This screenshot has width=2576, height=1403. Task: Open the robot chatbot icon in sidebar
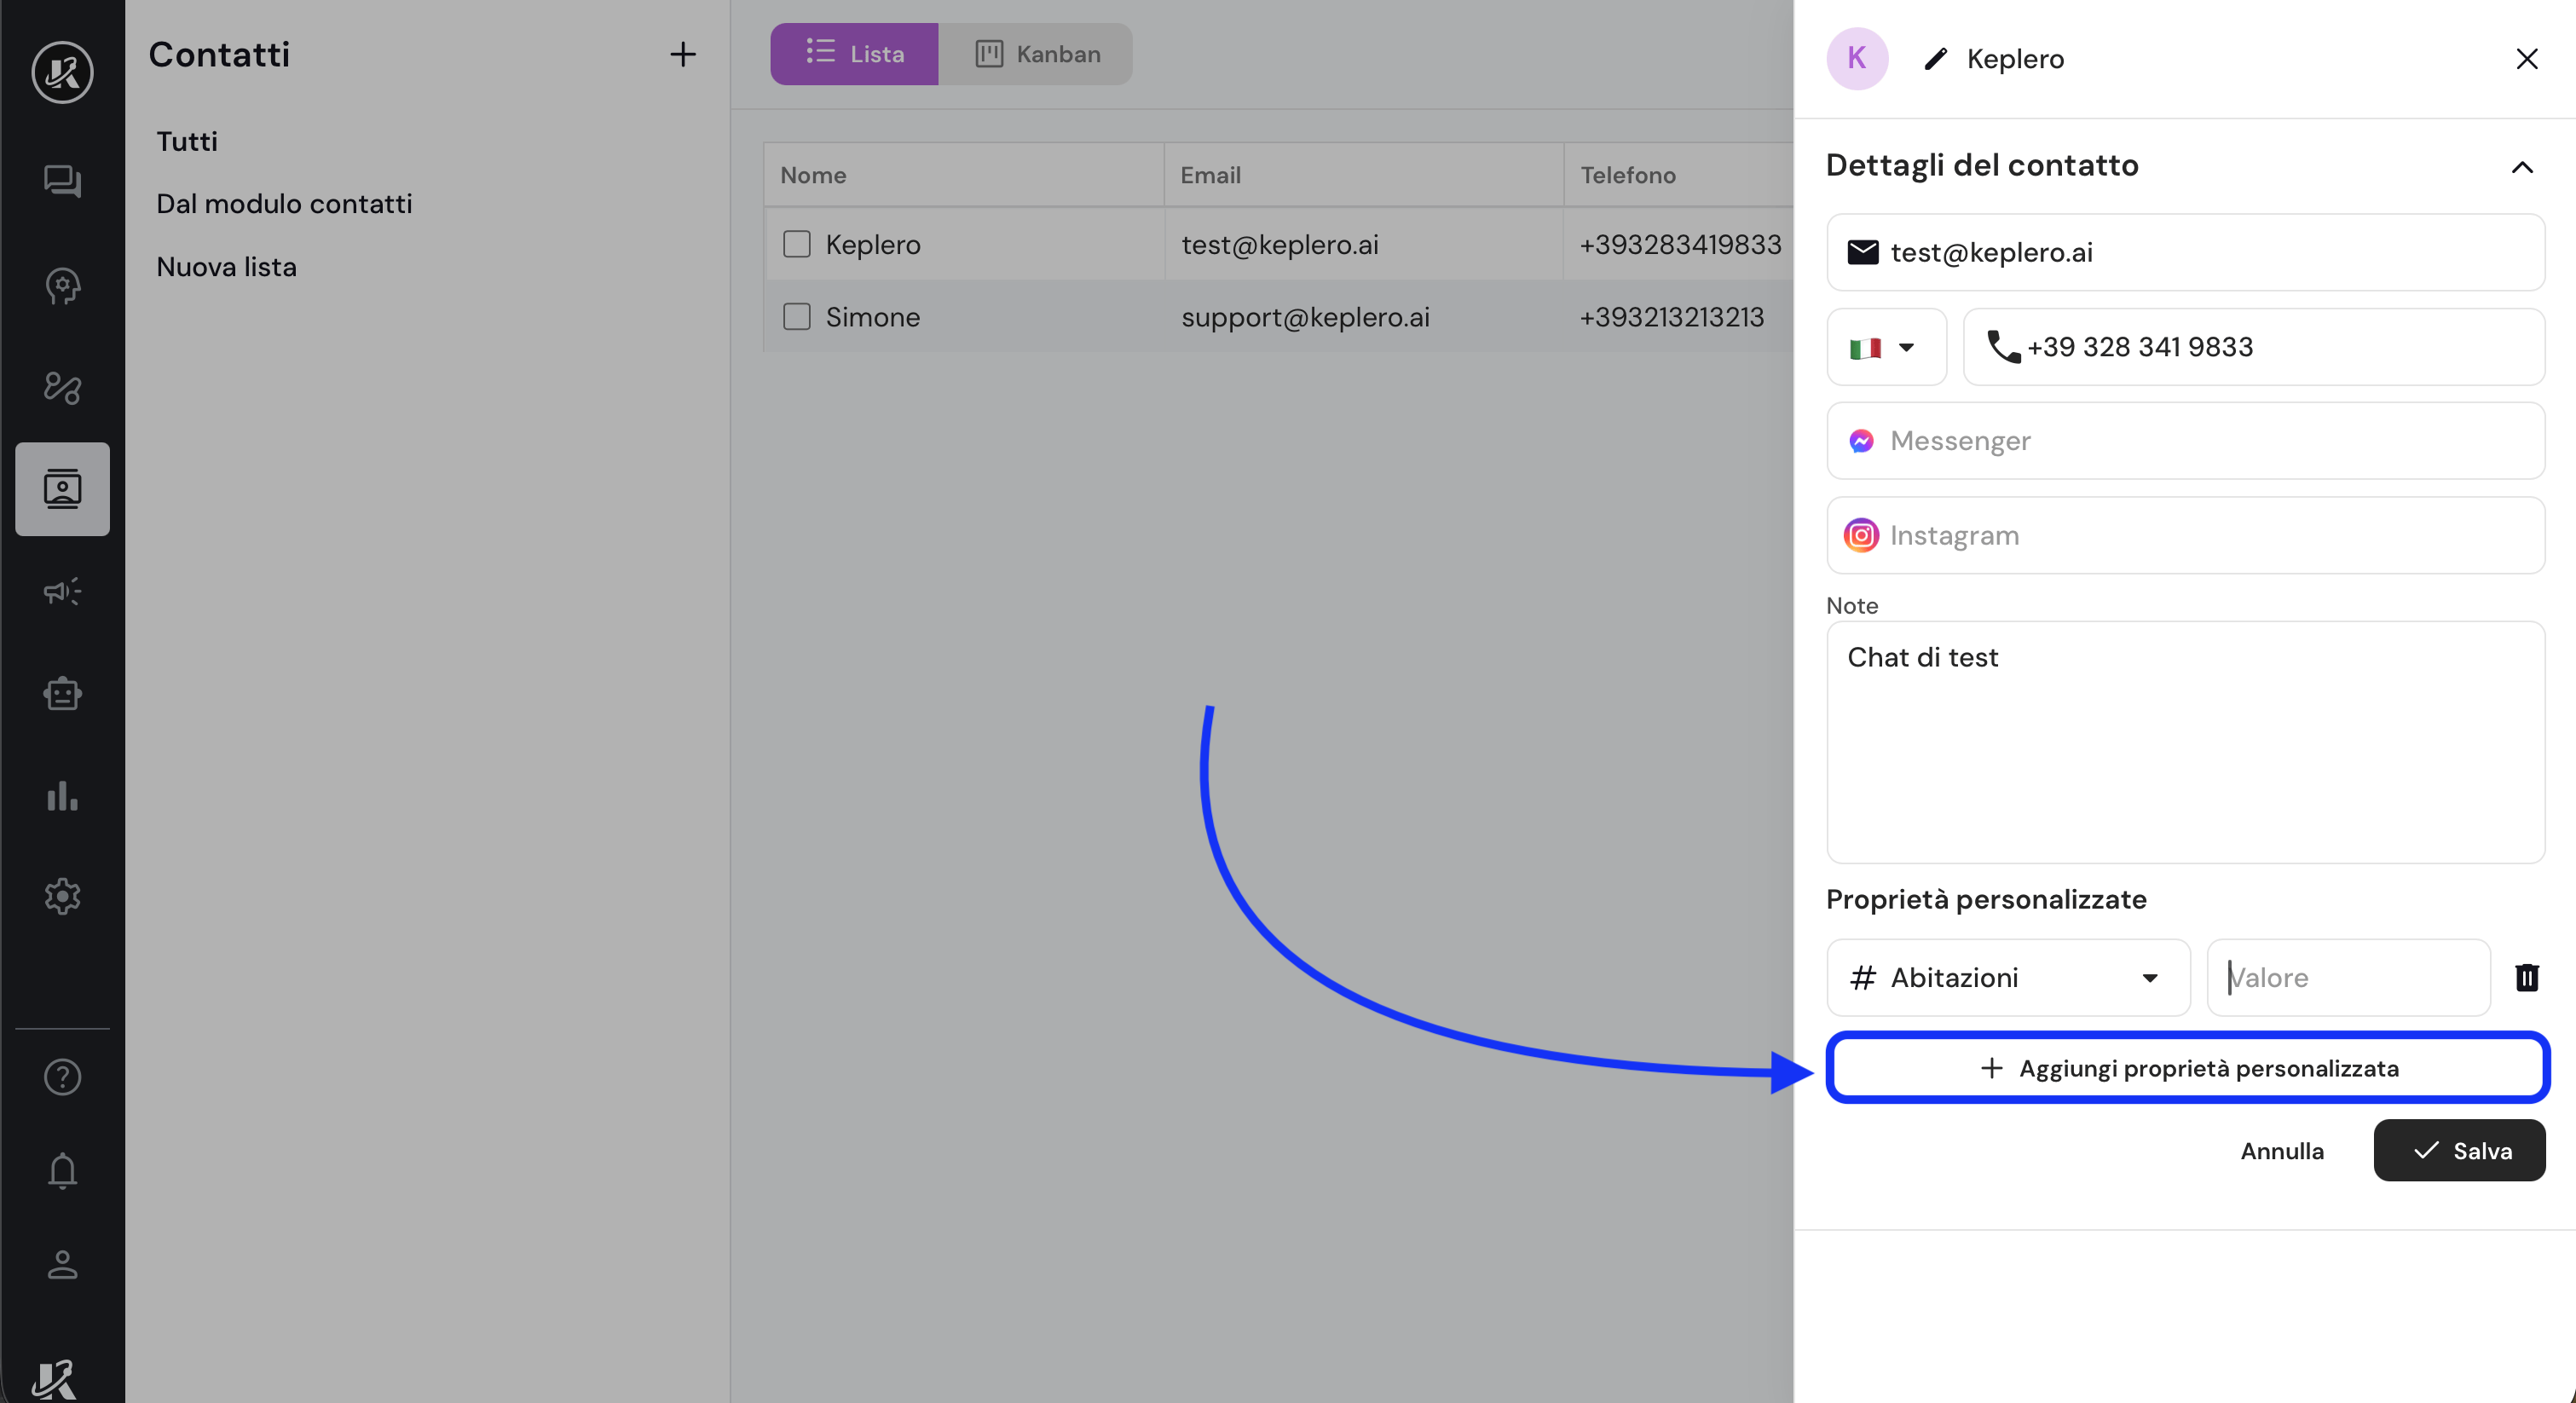tap(62, 693)
